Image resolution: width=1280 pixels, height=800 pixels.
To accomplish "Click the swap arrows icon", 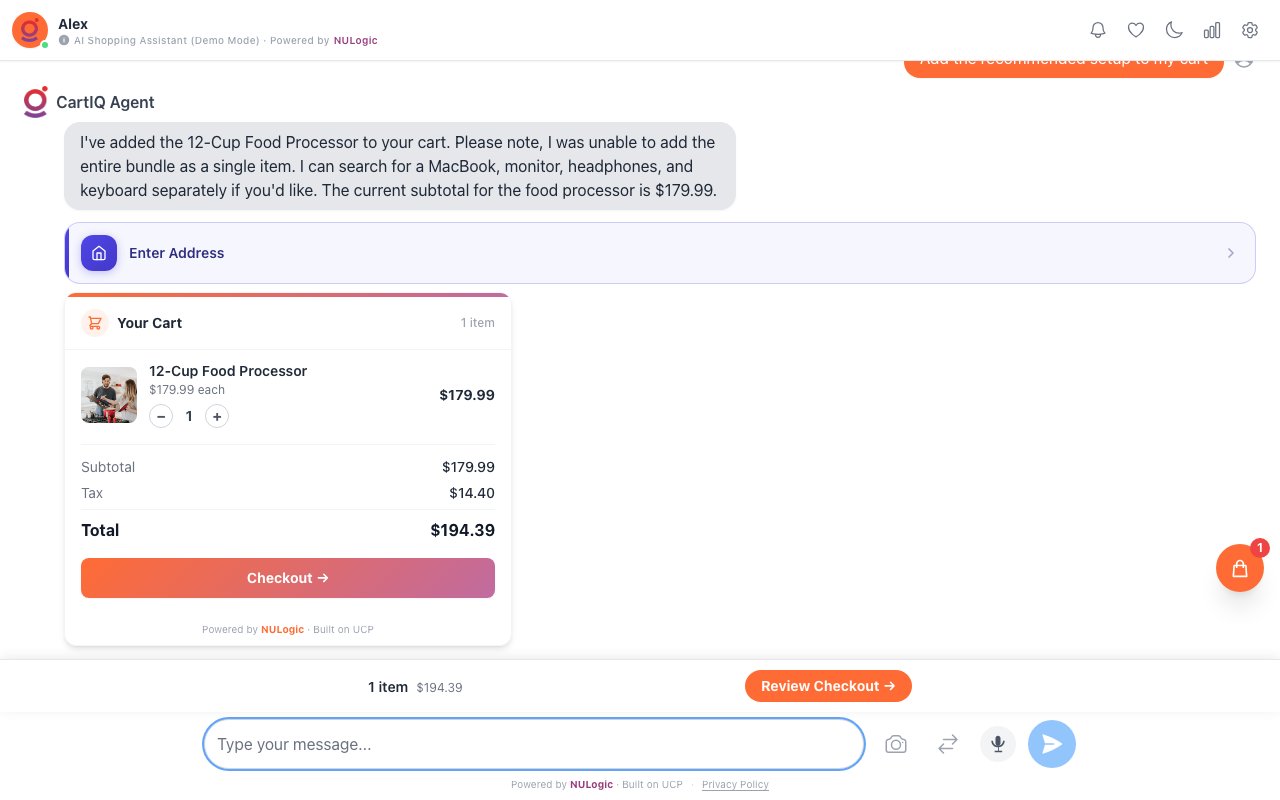I will pyautogui.click(x=948, y=744).
